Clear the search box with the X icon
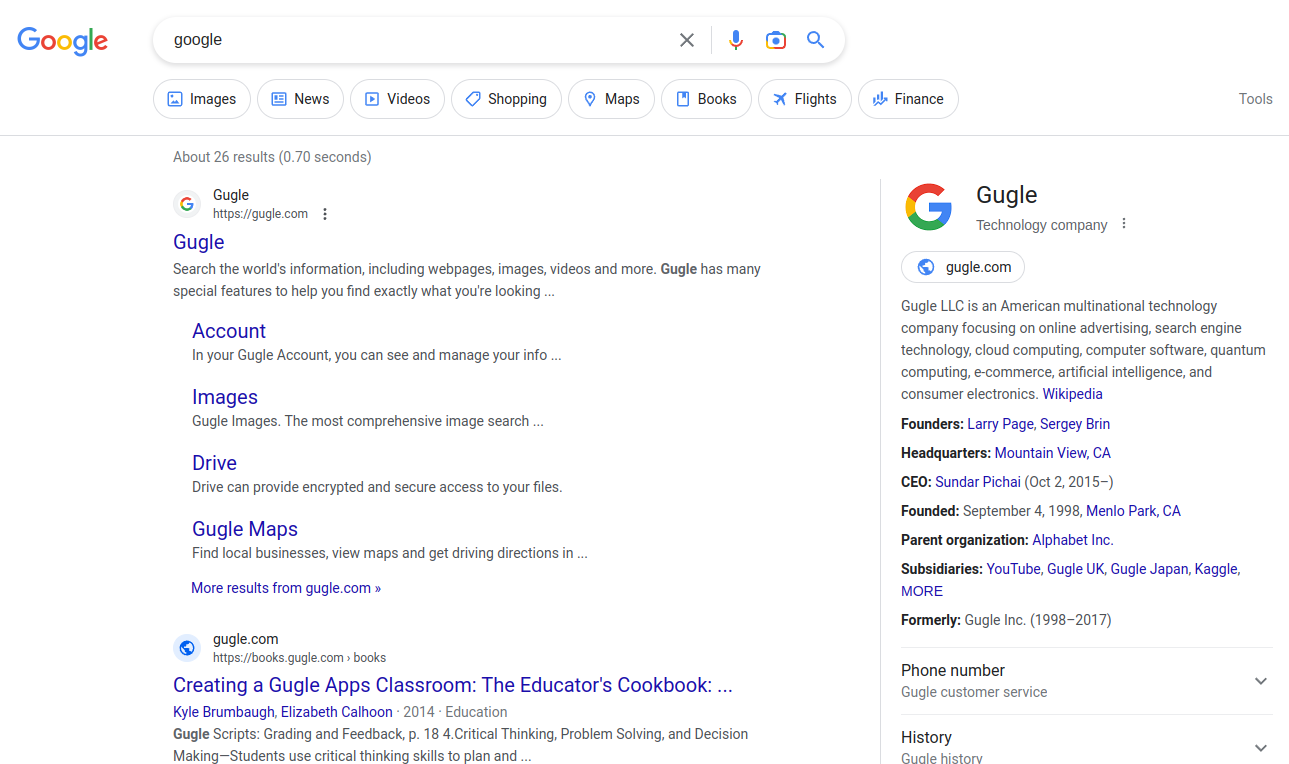The height and width of the screenshot is (764, 1289). tap(687, 40)
